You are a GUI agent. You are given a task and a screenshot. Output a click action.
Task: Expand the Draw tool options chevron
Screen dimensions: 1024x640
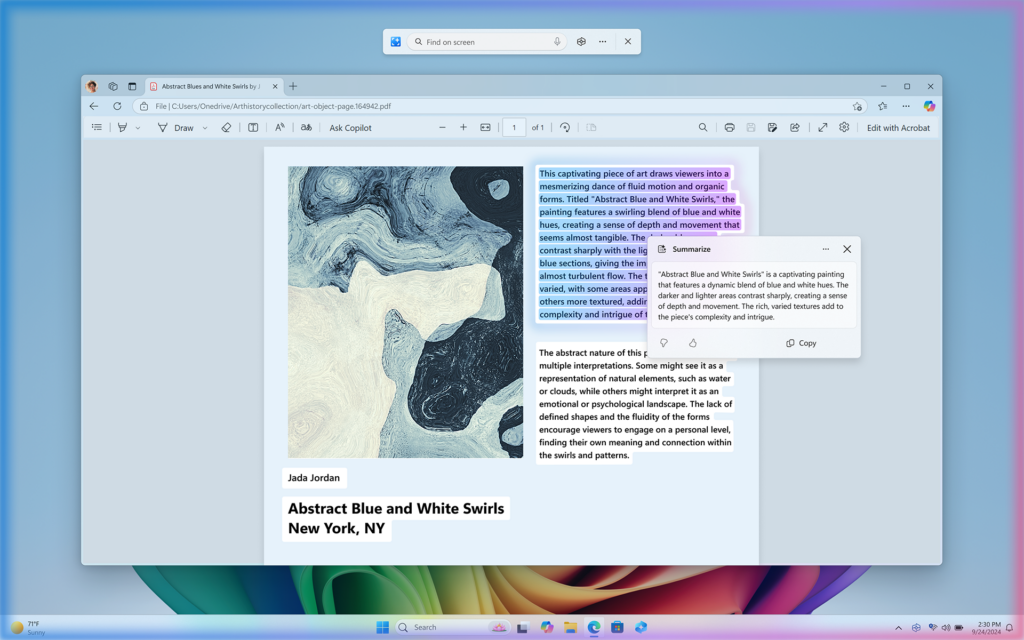pyautogui.click(x=205, y=127)
